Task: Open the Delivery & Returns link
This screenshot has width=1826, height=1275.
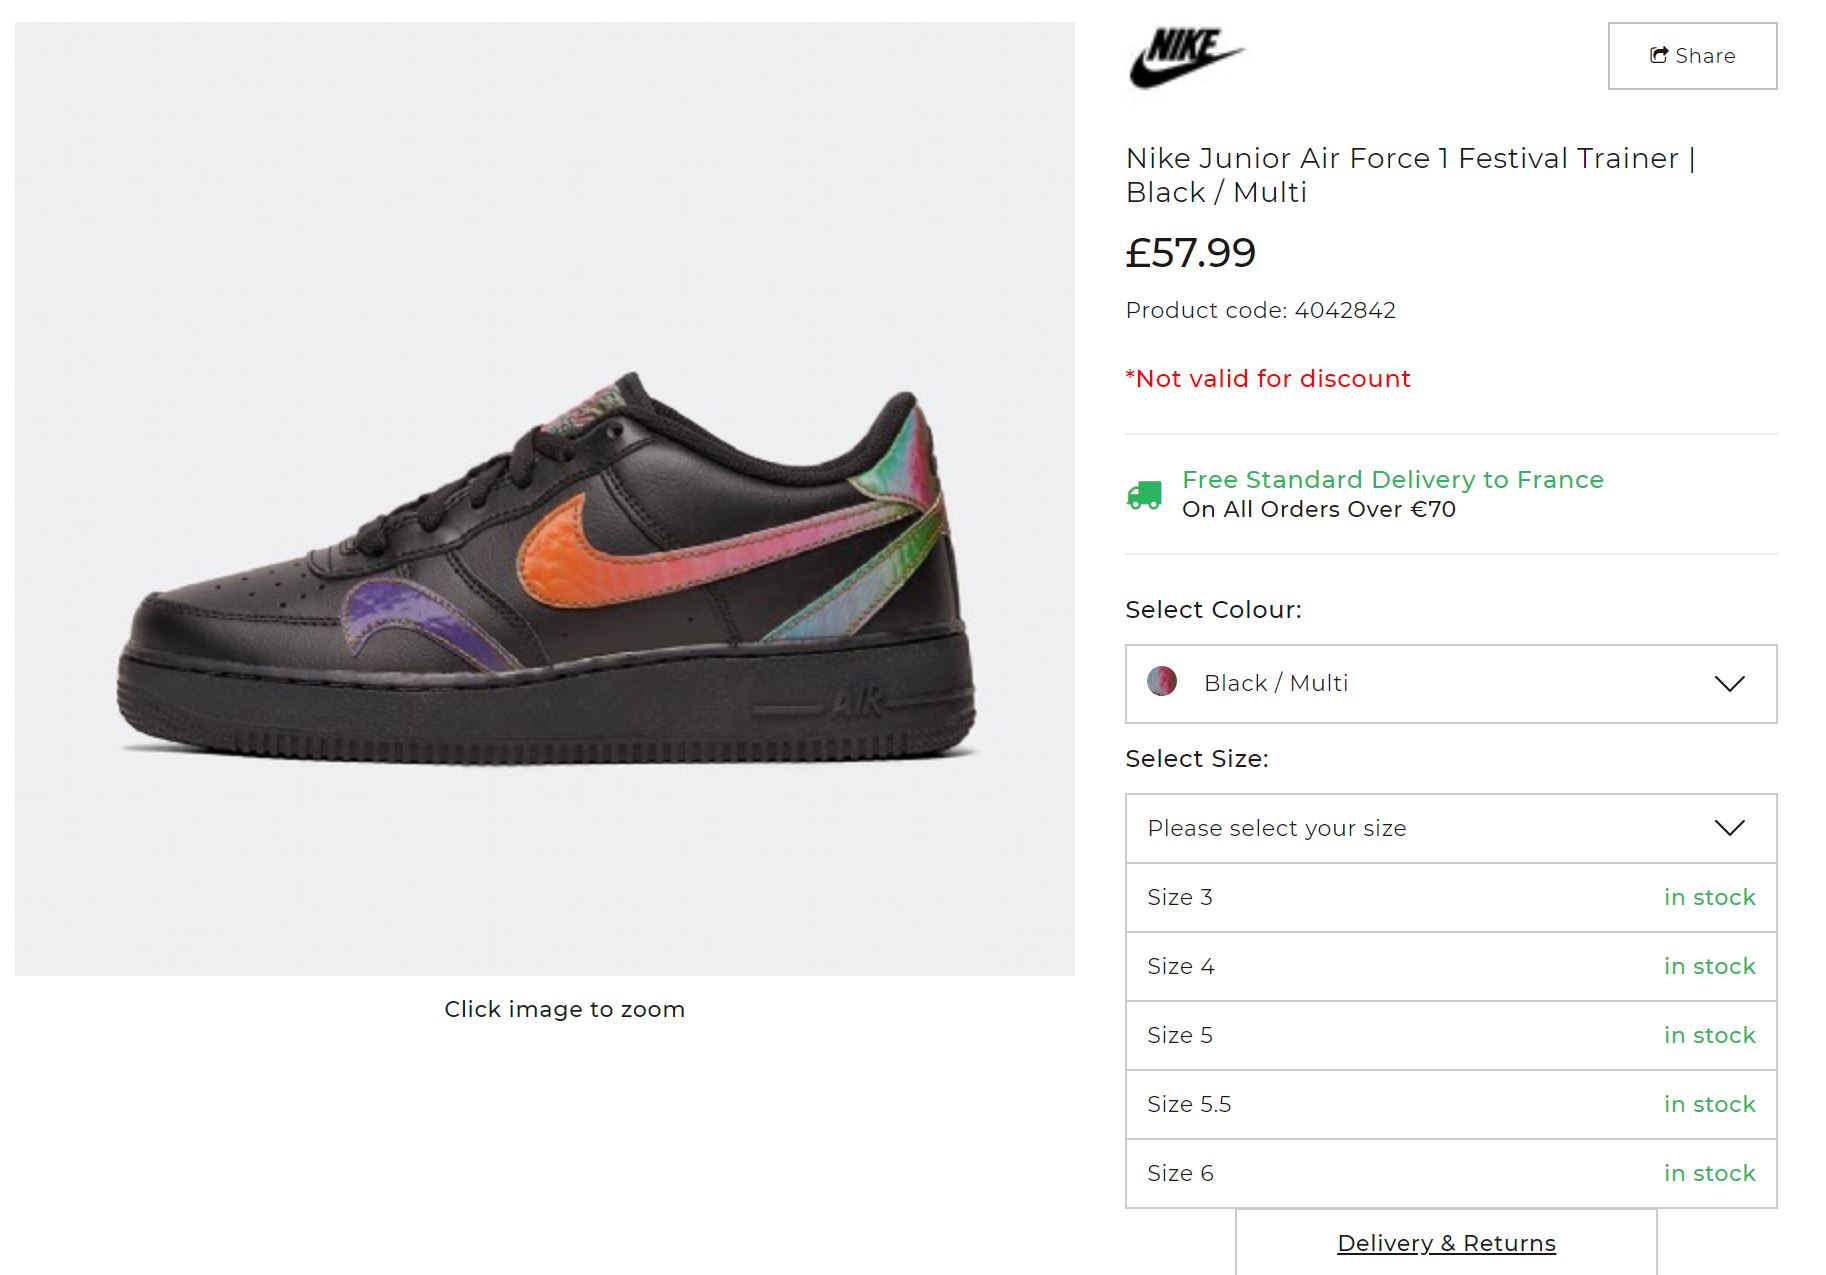Action: coord(1446,1243)
